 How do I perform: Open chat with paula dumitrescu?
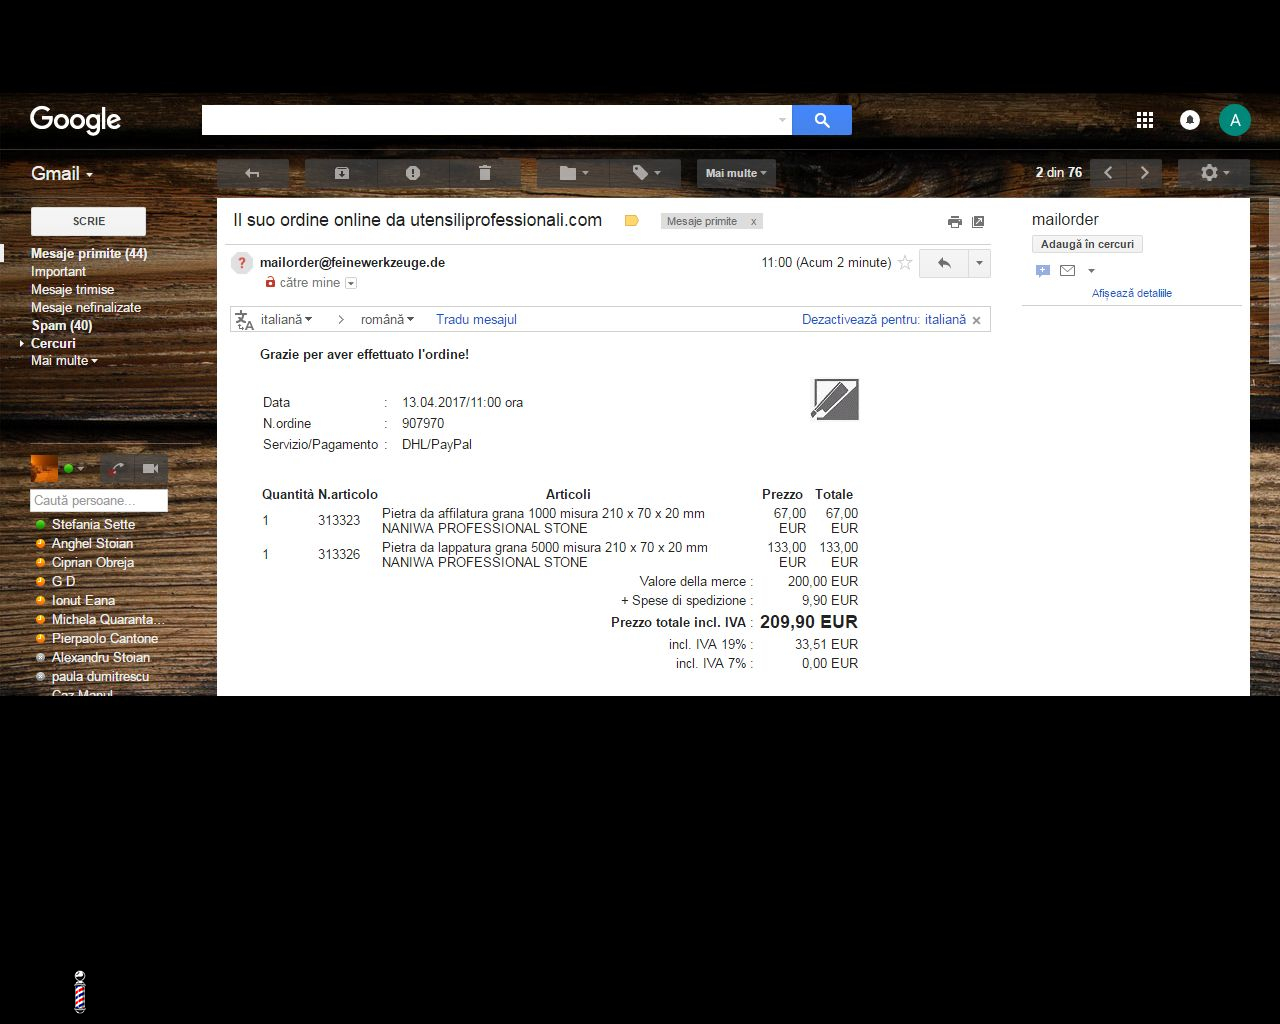pos(100,677)
